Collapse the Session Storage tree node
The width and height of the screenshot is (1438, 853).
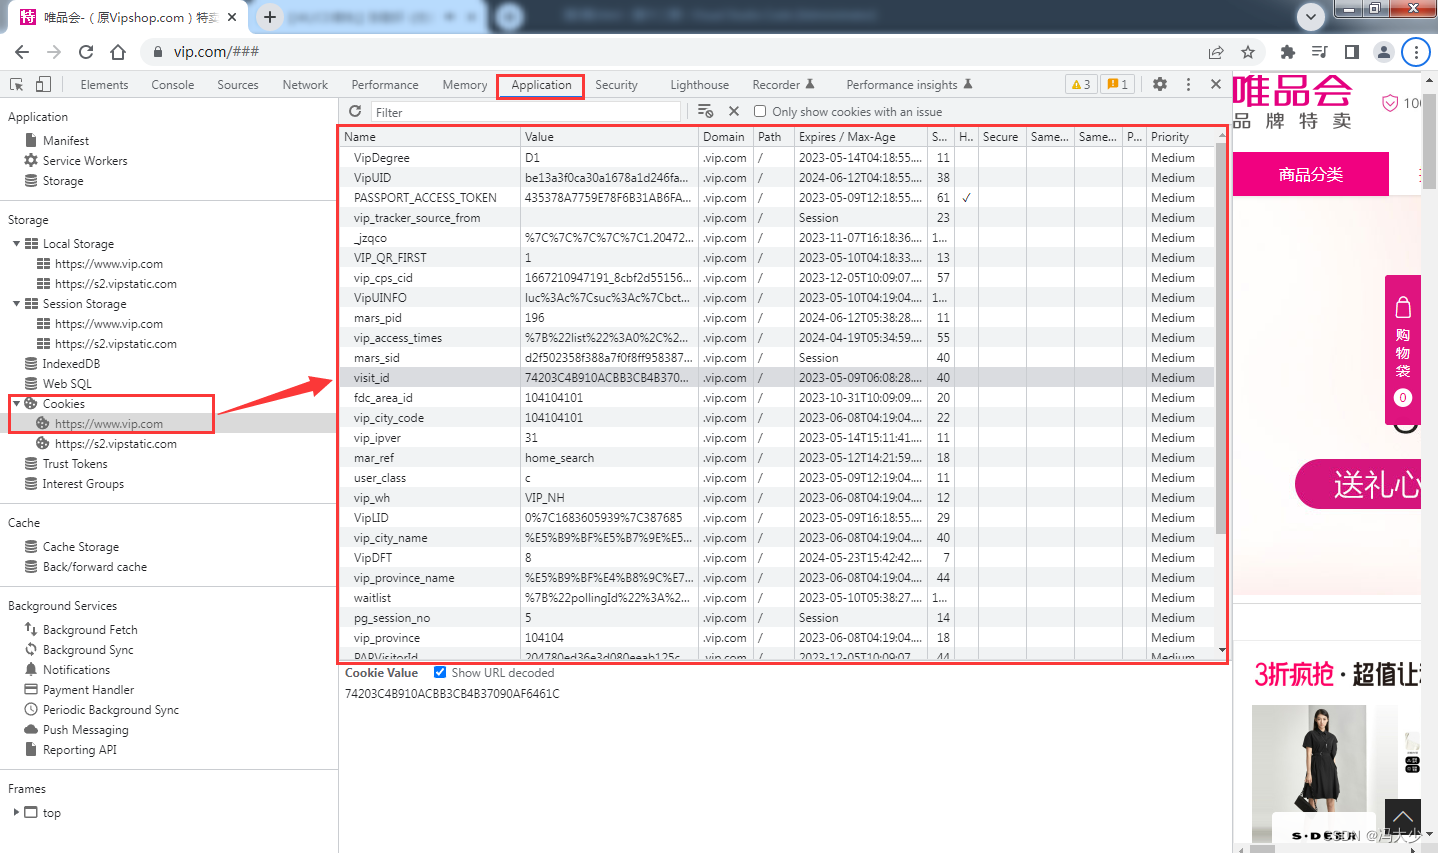tap(16, 303)
